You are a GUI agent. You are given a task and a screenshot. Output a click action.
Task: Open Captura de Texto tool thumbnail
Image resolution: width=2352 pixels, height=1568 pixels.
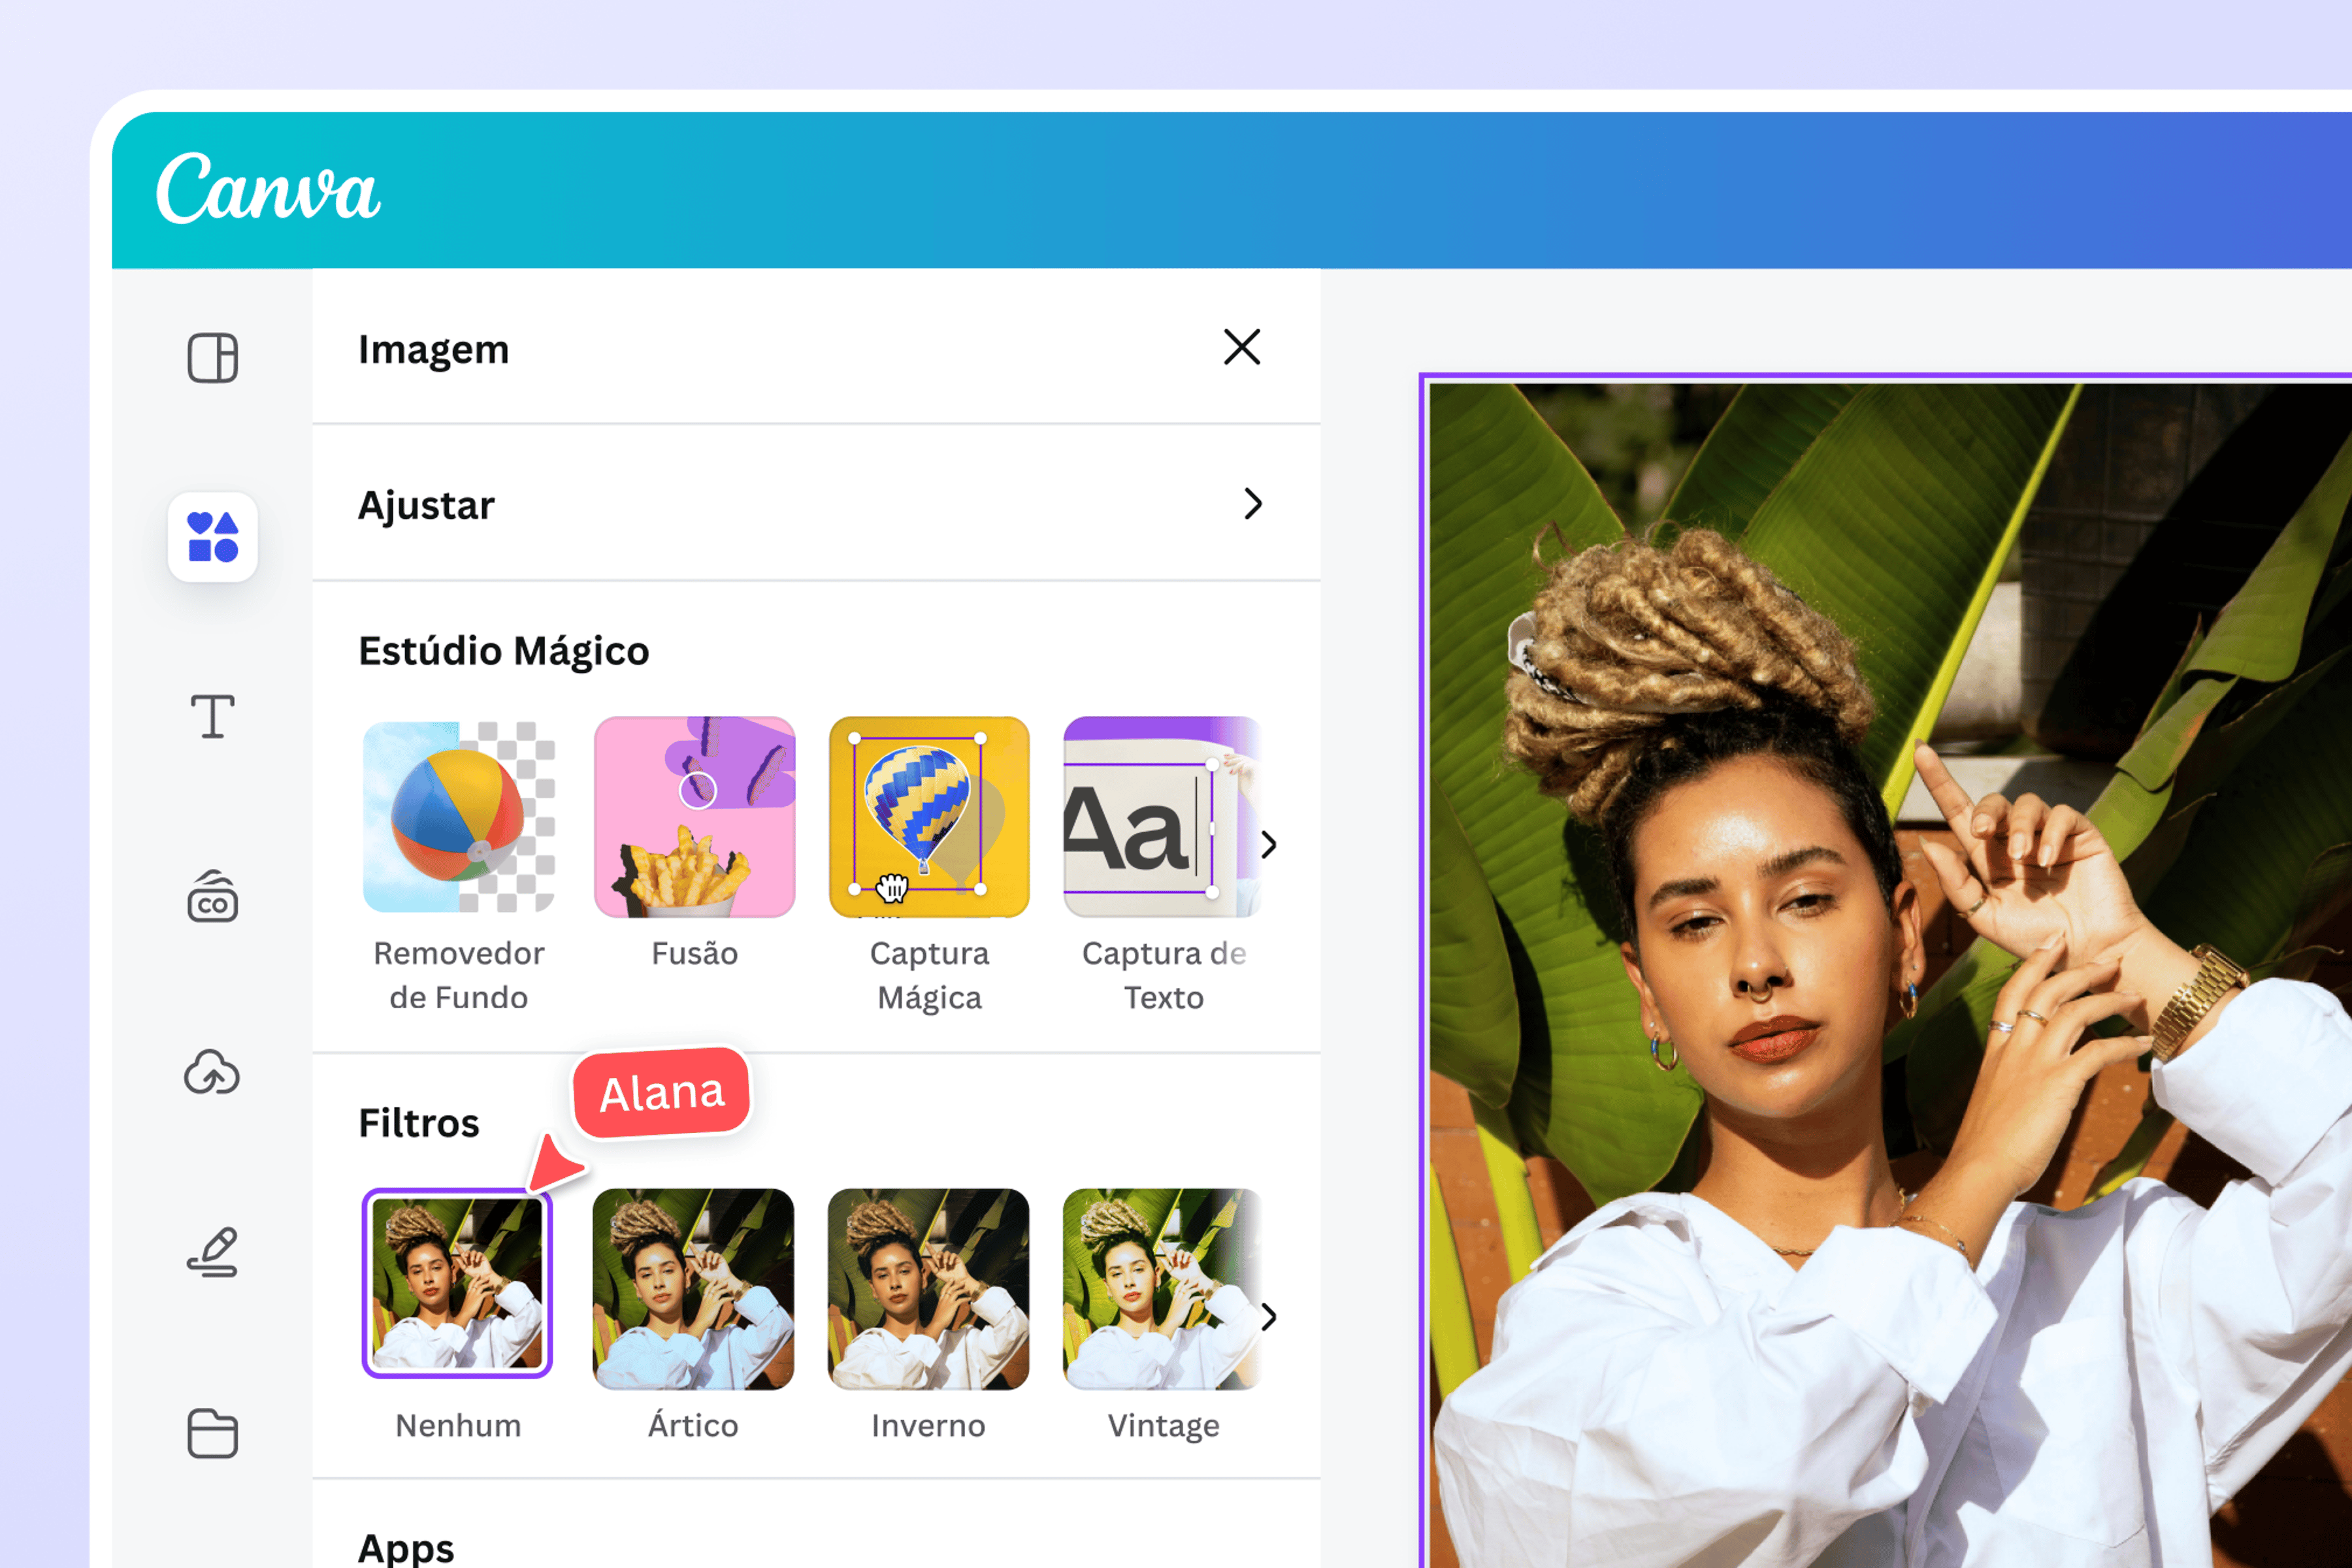point(1162,816)
